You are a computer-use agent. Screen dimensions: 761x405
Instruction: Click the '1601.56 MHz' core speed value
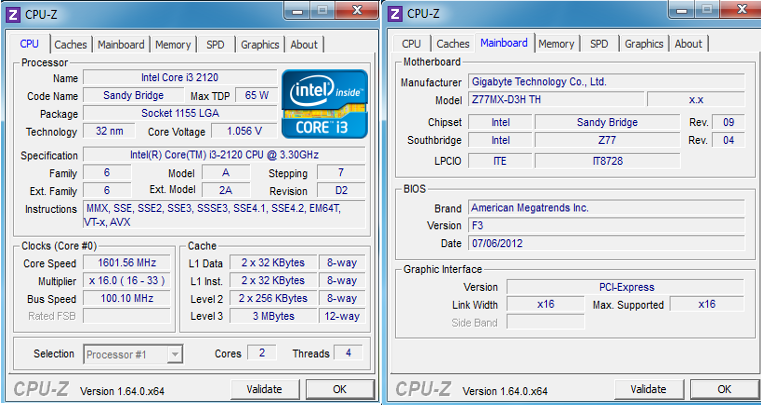pyautogui.click(x=127, y=263)
